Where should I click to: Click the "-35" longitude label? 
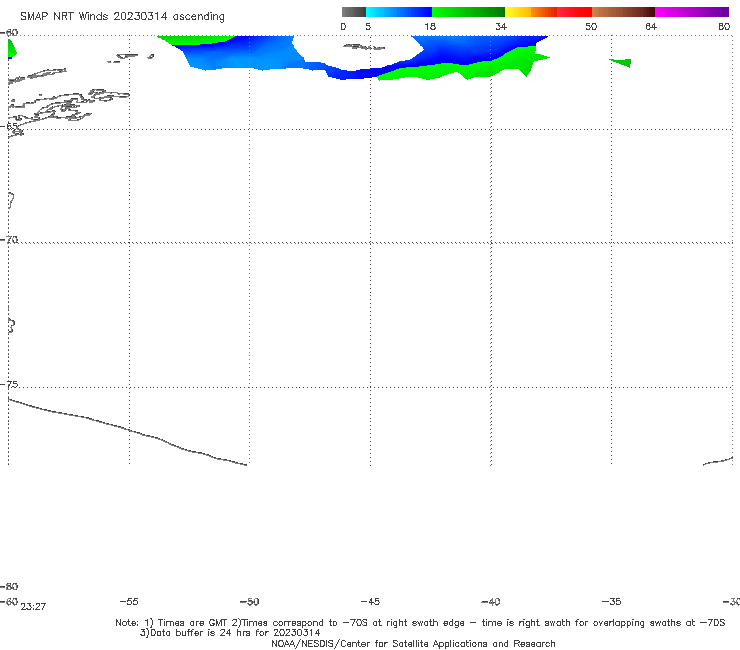pyautogui.click(x=612, y=601)
